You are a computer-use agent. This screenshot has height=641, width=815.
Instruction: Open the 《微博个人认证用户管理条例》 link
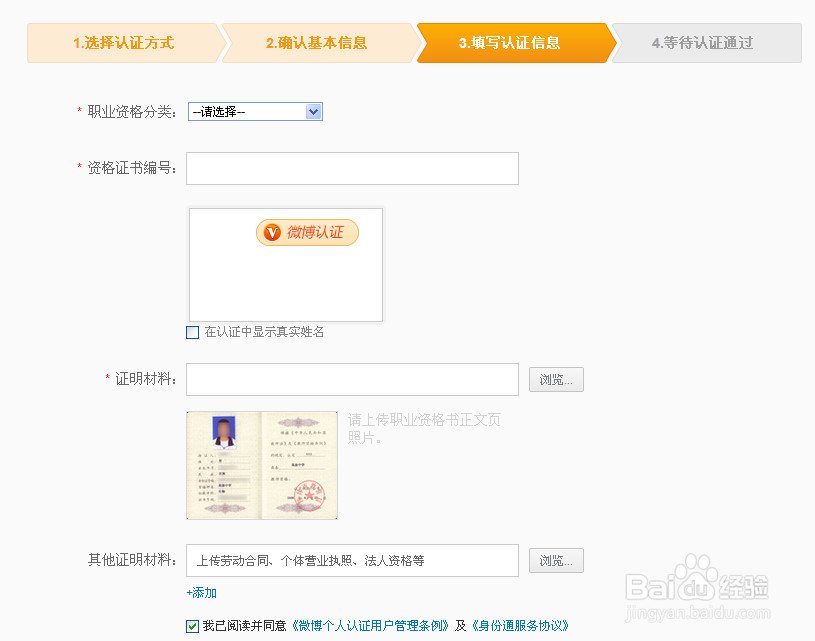pos(371,625)
